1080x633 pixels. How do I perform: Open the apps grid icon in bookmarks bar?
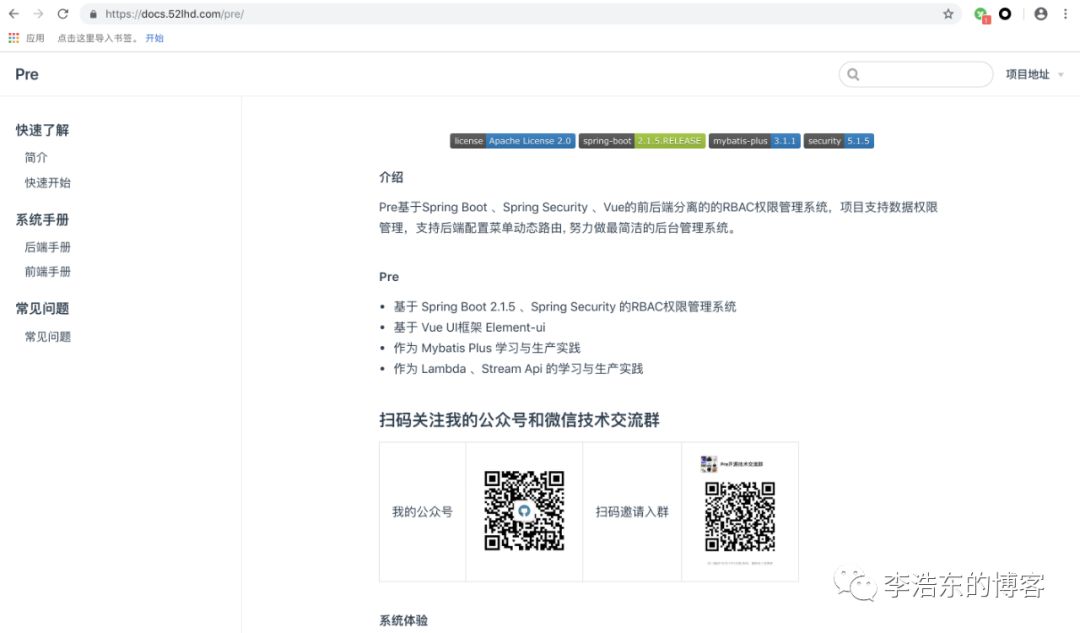coord(14,38)
